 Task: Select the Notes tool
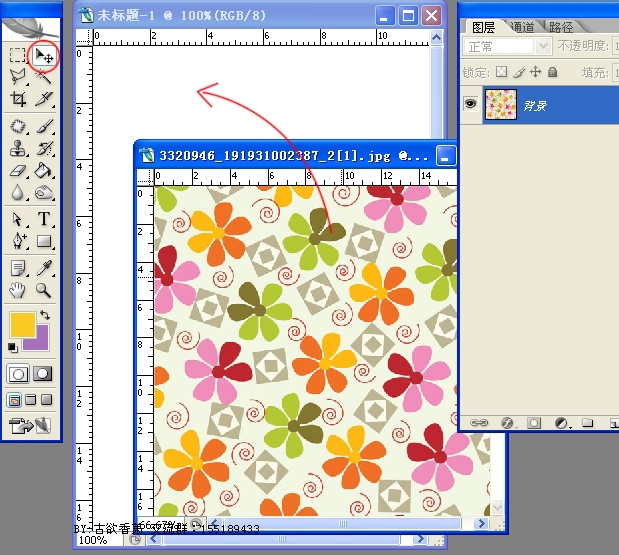tap(18, 268)
